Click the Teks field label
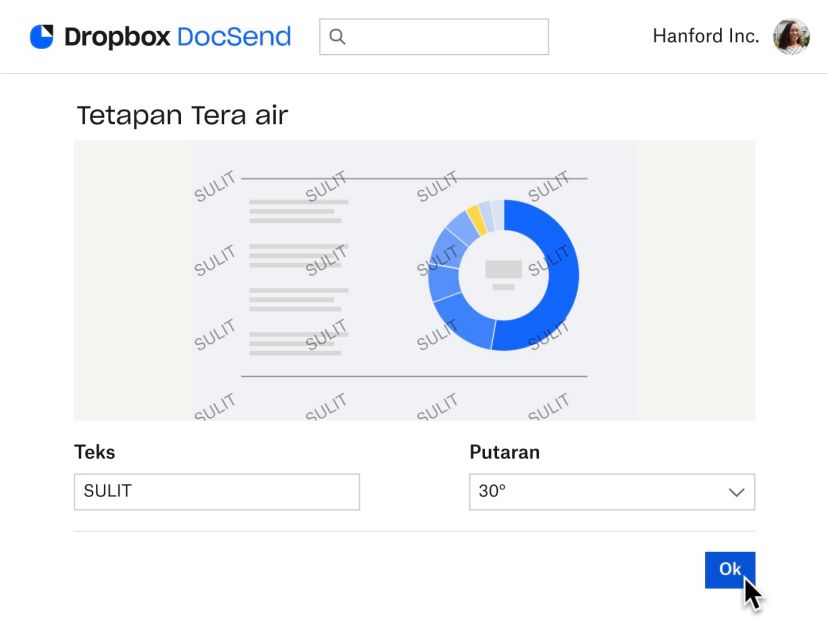 [x=95, y=452]
